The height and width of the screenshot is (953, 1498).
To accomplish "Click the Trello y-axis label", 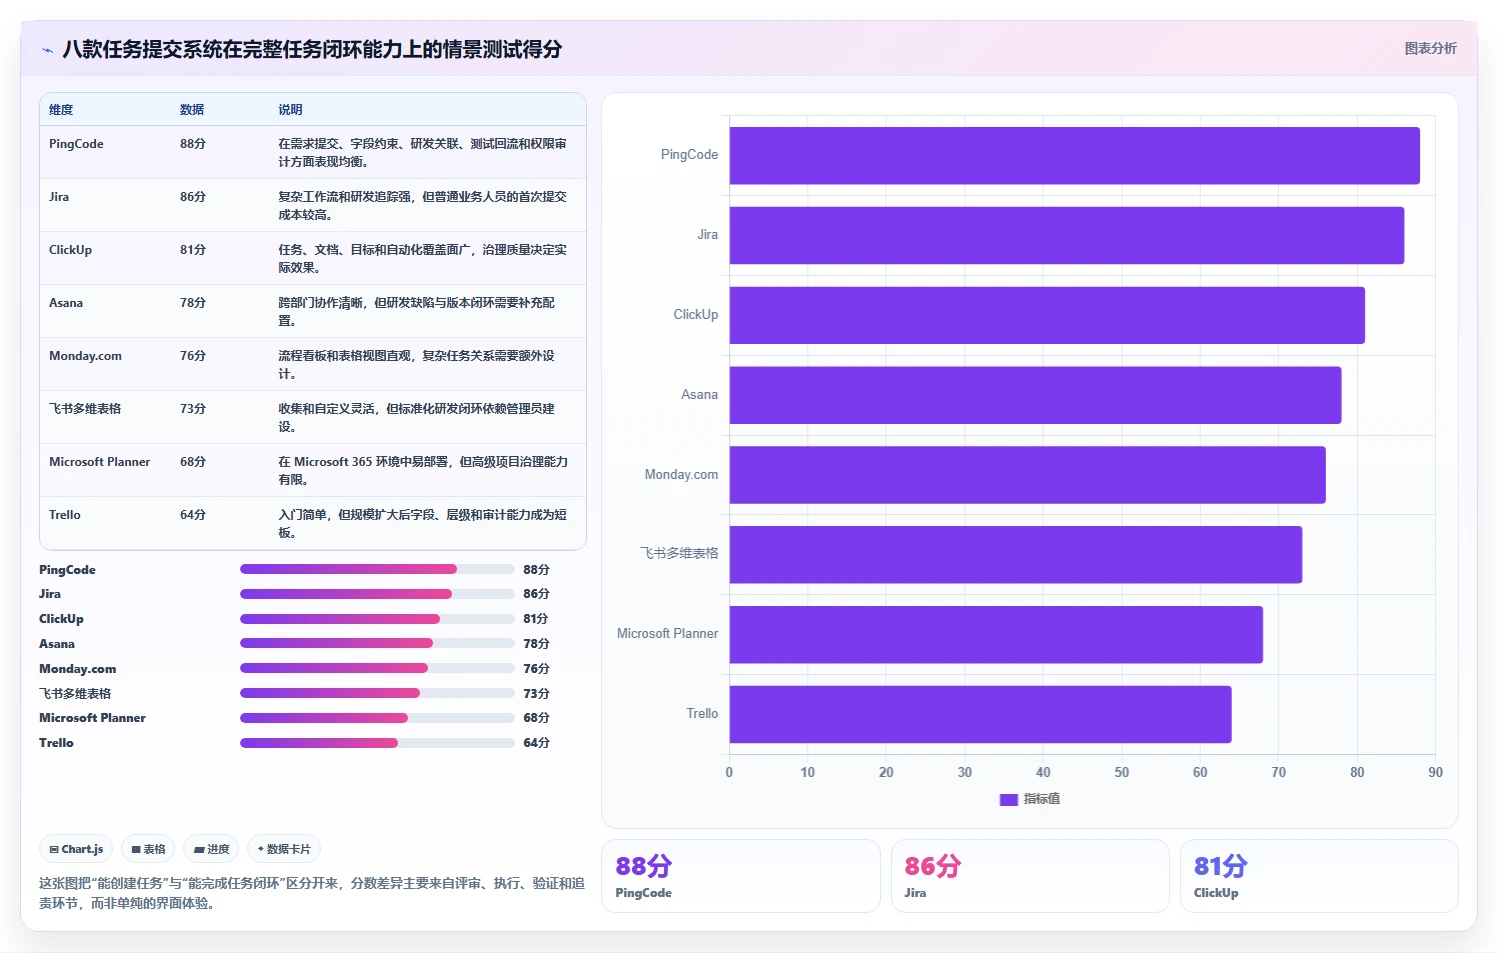I will 702,714.
